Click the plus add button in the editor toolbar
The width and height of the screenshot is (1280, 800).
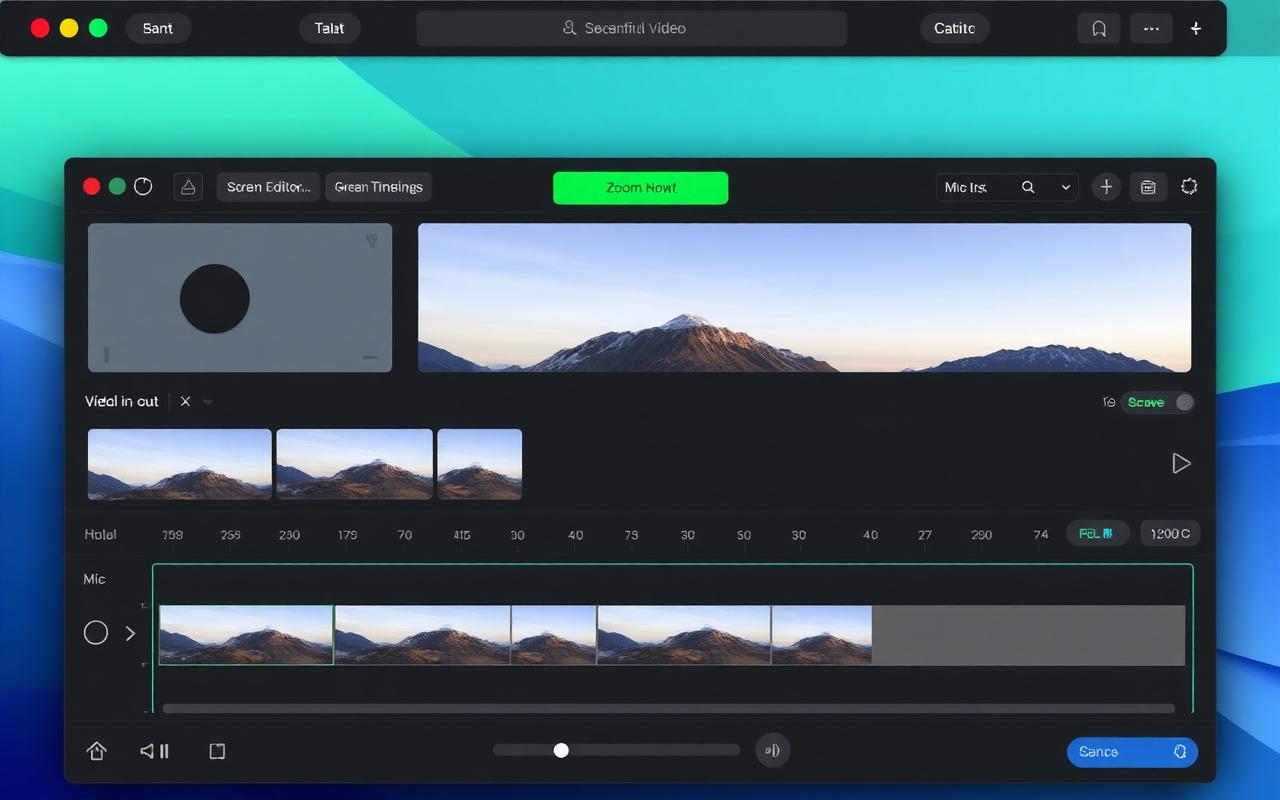click(1106, 187)
